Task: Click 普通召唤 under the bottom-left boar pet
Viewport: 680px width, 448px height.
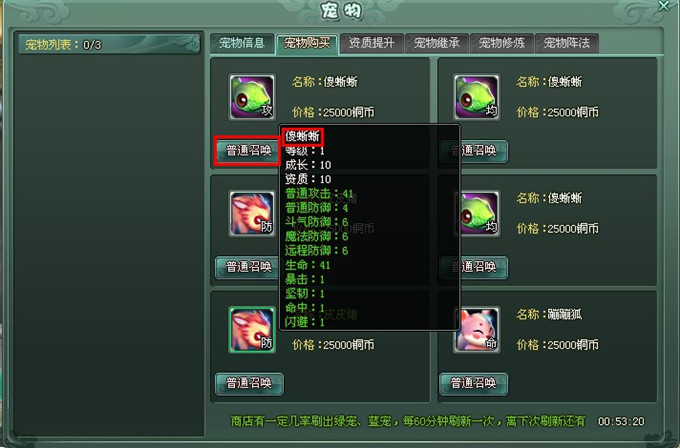Action: pyautogui.click(x=249, y=383)
